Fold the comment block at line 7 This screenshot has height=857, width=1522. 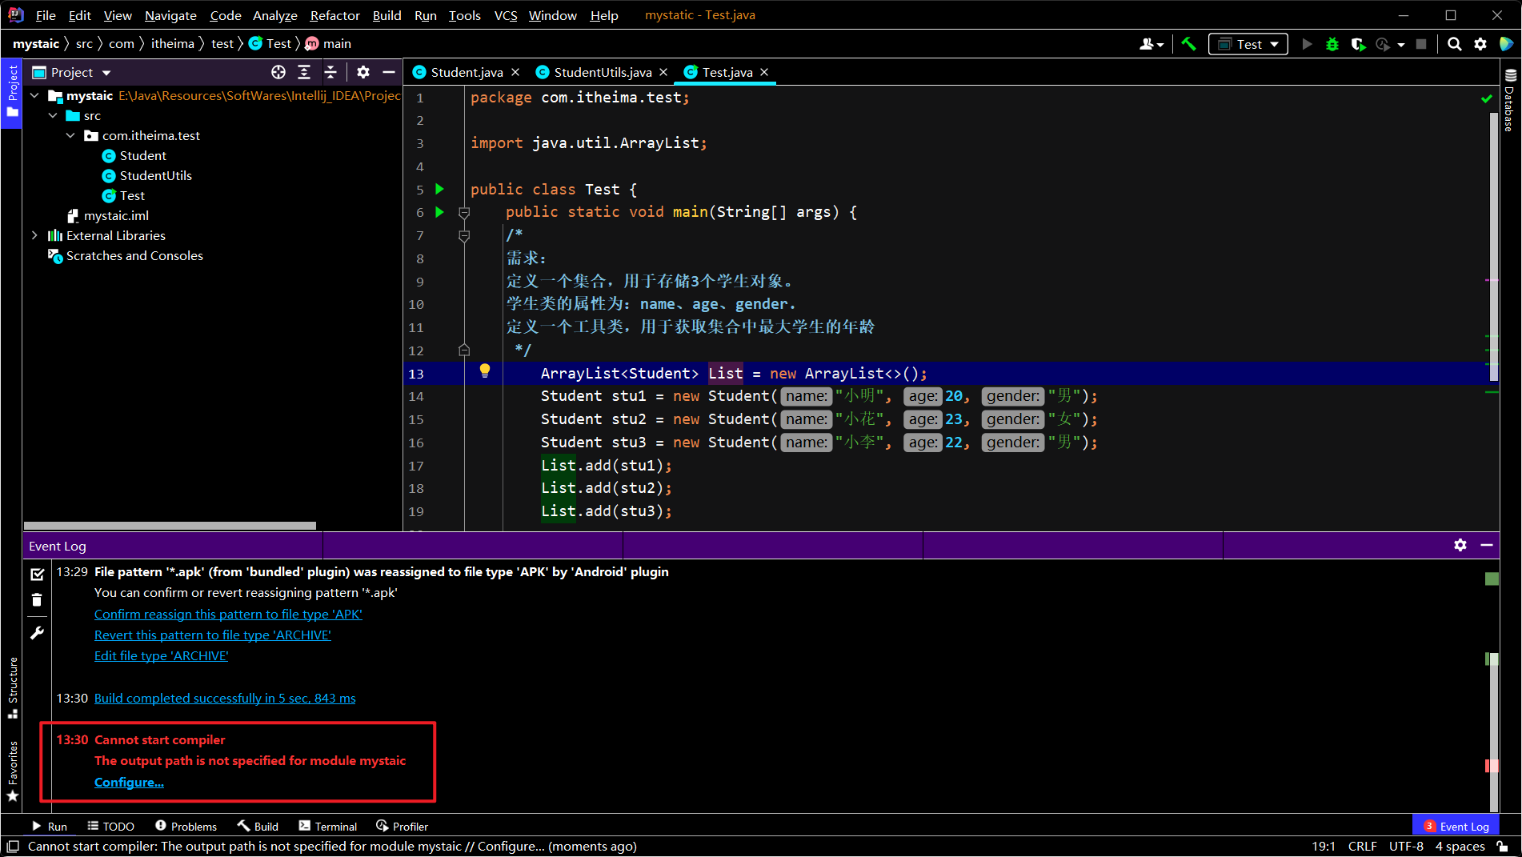pyautogui.click(x=464, y=235)
